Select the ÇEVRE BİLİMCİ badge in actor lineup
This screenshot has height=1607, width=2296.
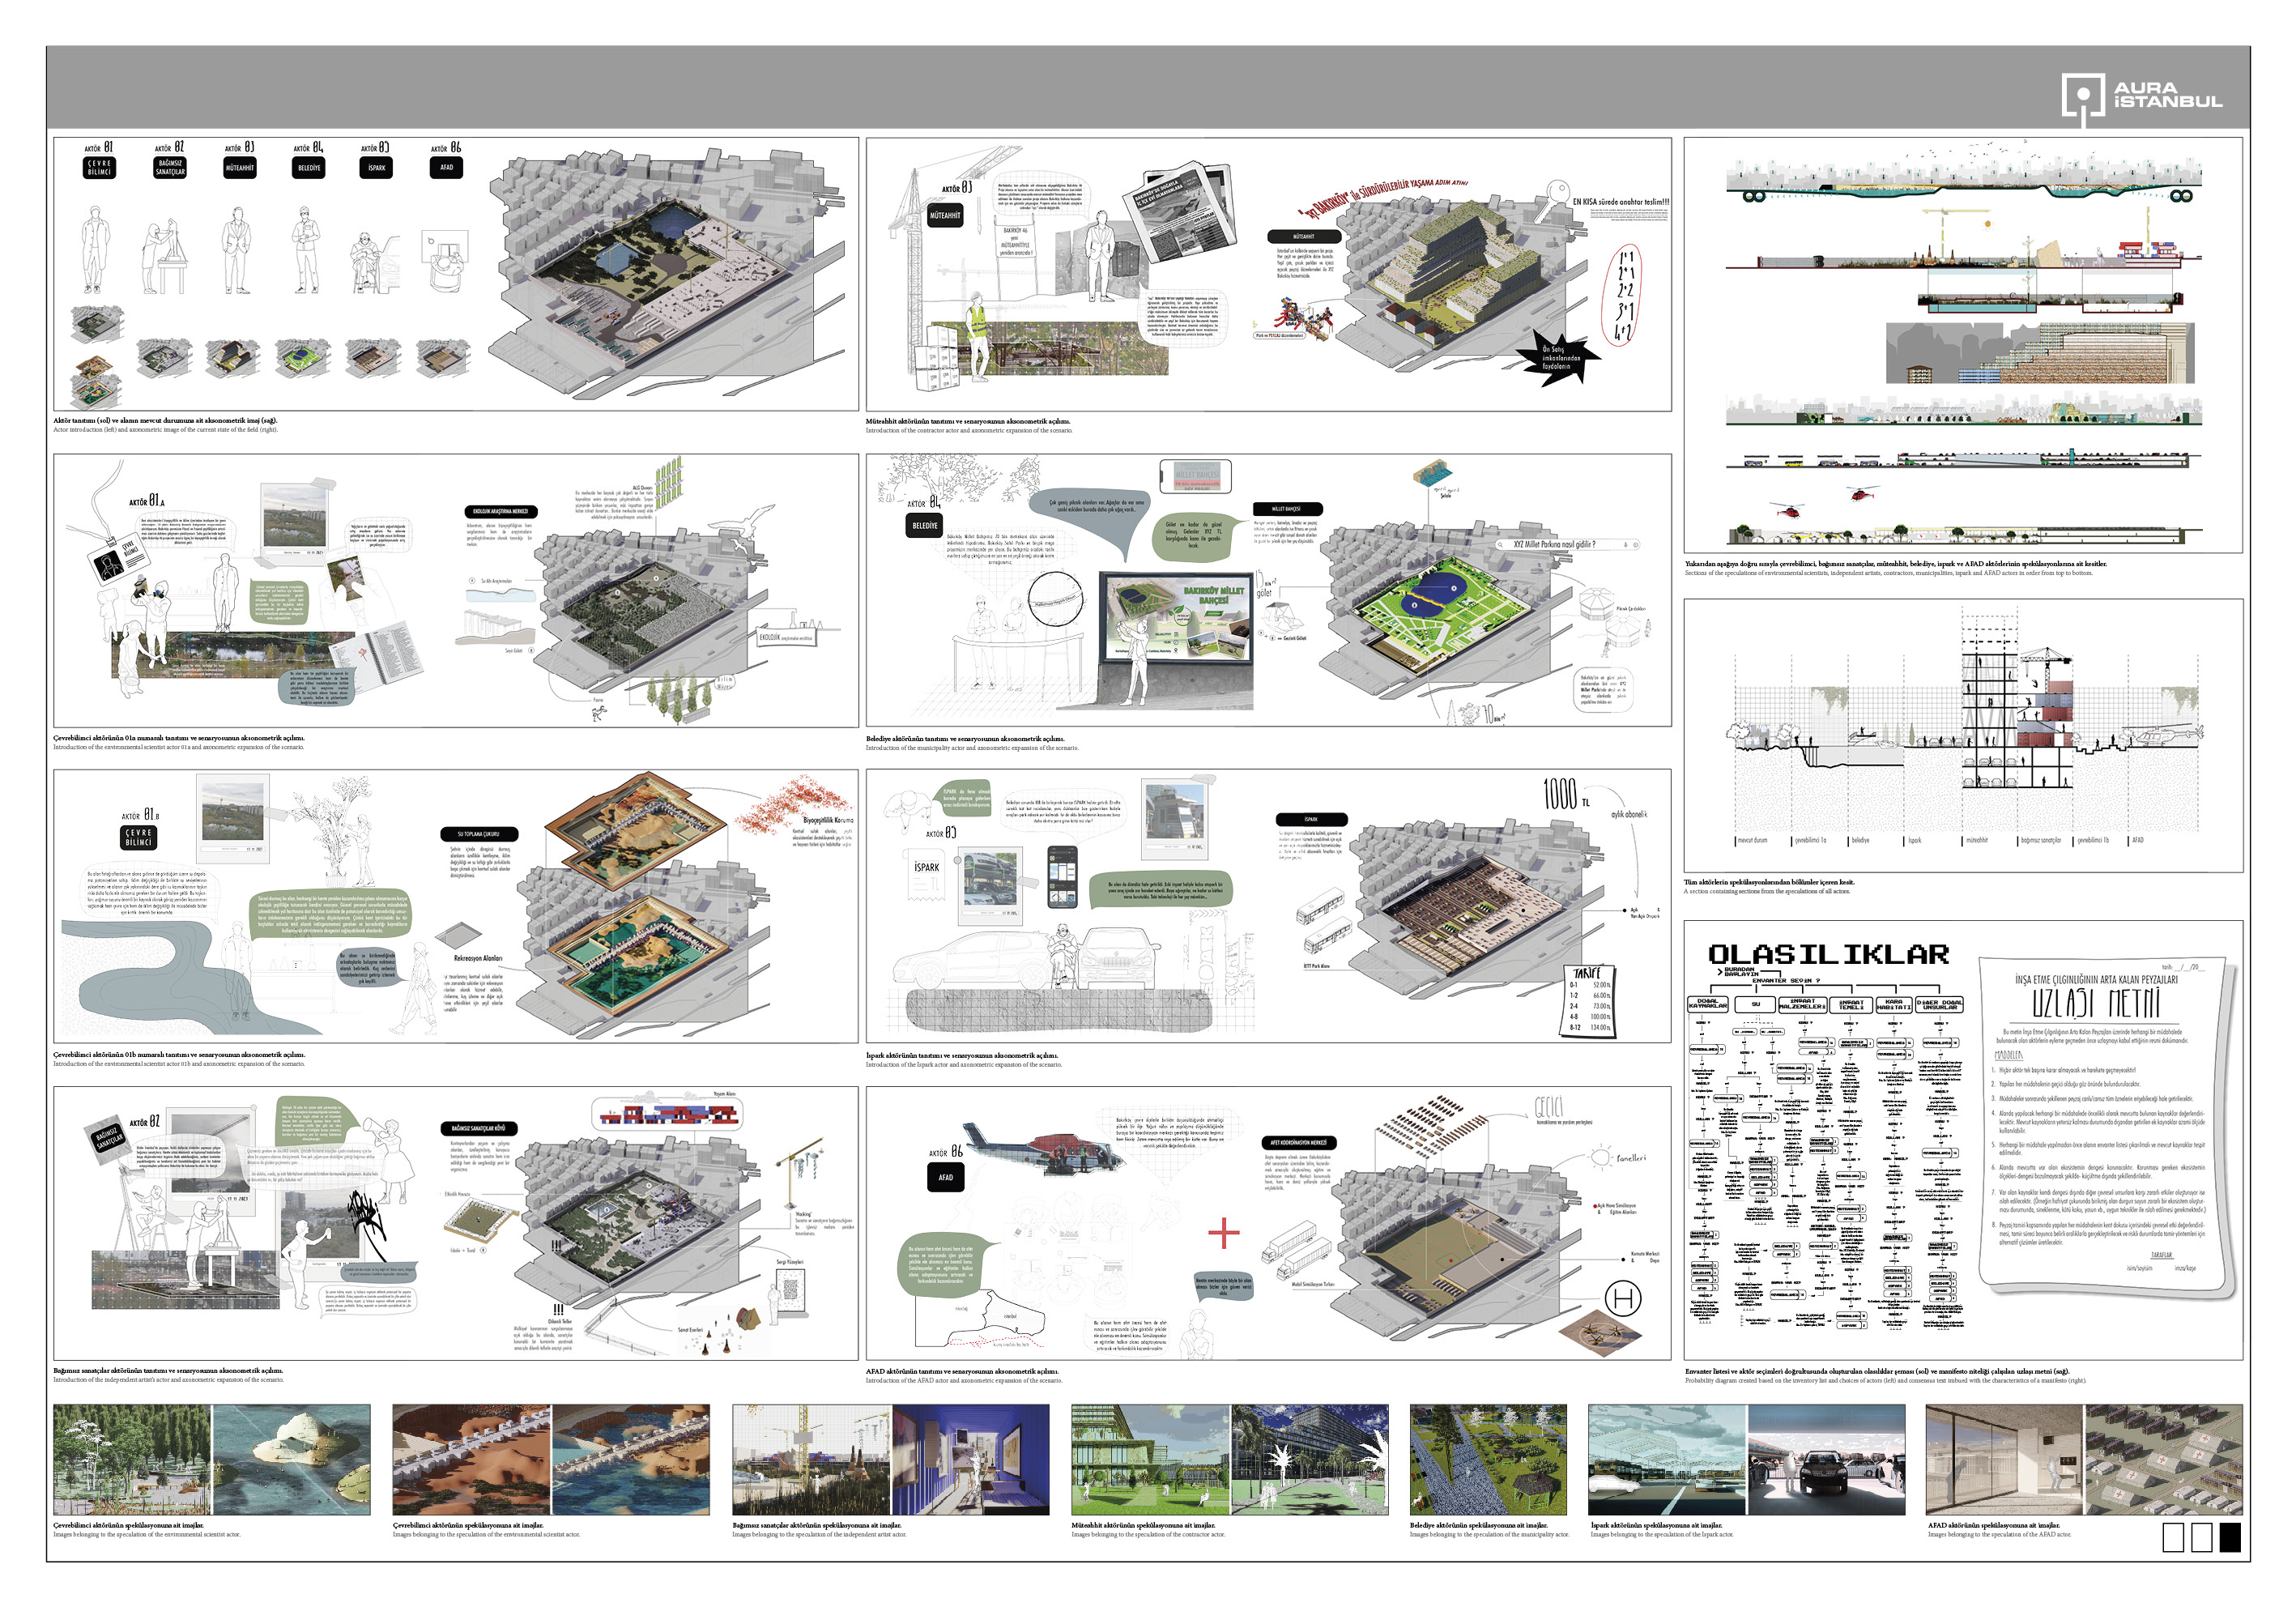coord(99,168)
